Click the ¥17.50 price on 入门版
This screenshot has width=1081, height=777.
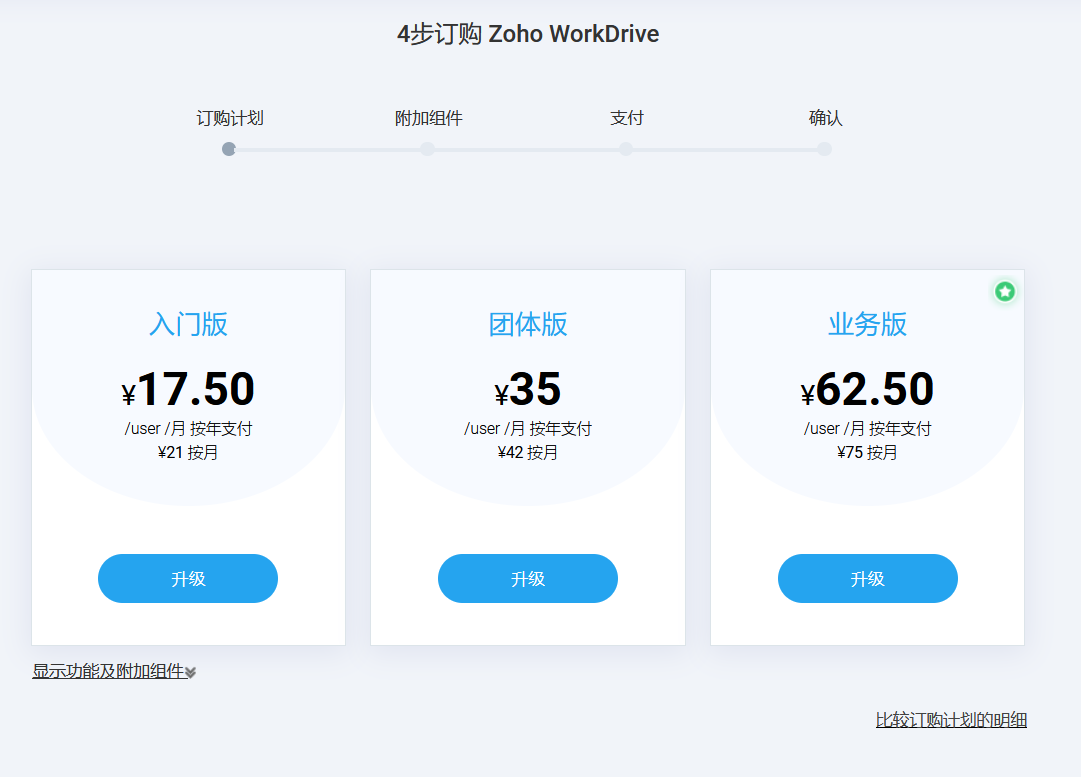click(188, 390)
